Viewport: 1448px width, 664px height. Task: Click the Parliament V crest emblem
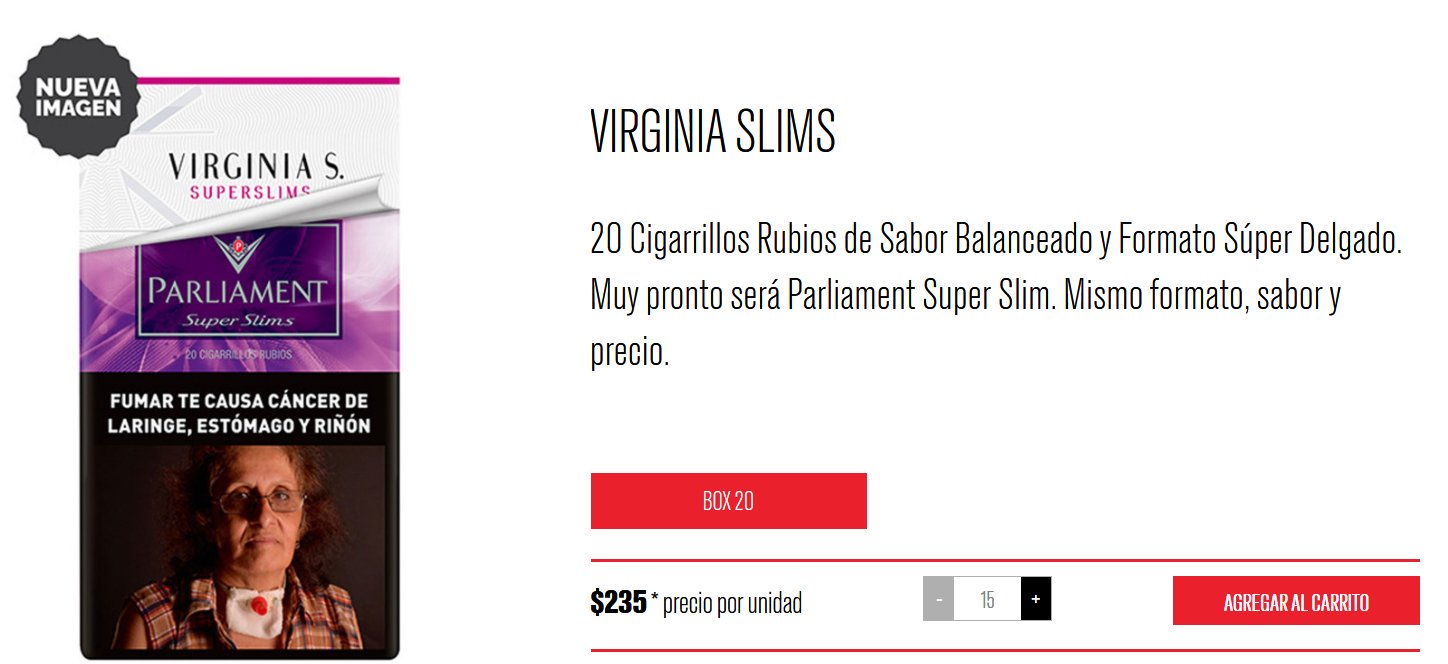(238, 252)
